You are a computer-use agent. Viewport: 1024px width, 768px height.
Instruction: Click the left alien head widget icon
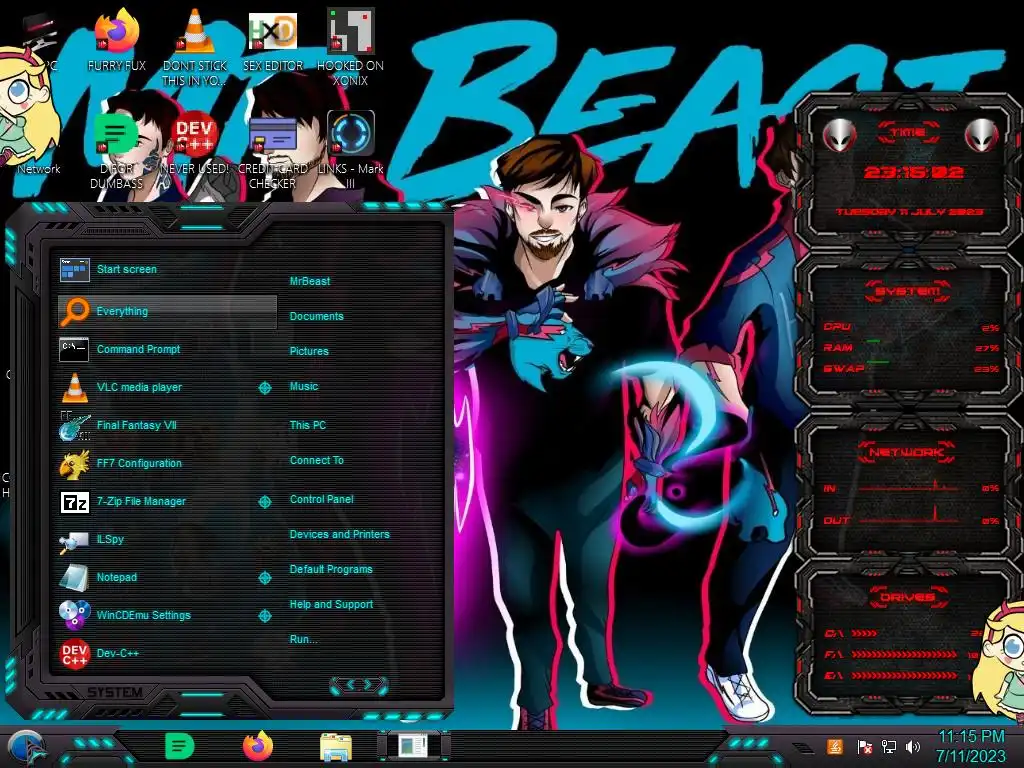(839, 135)
